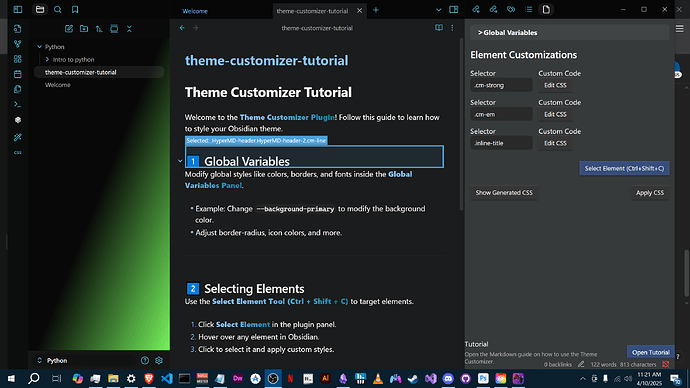690x388 pixels.
Task: Create a new folder in file explorer
Action: click(x=84, y=29)
